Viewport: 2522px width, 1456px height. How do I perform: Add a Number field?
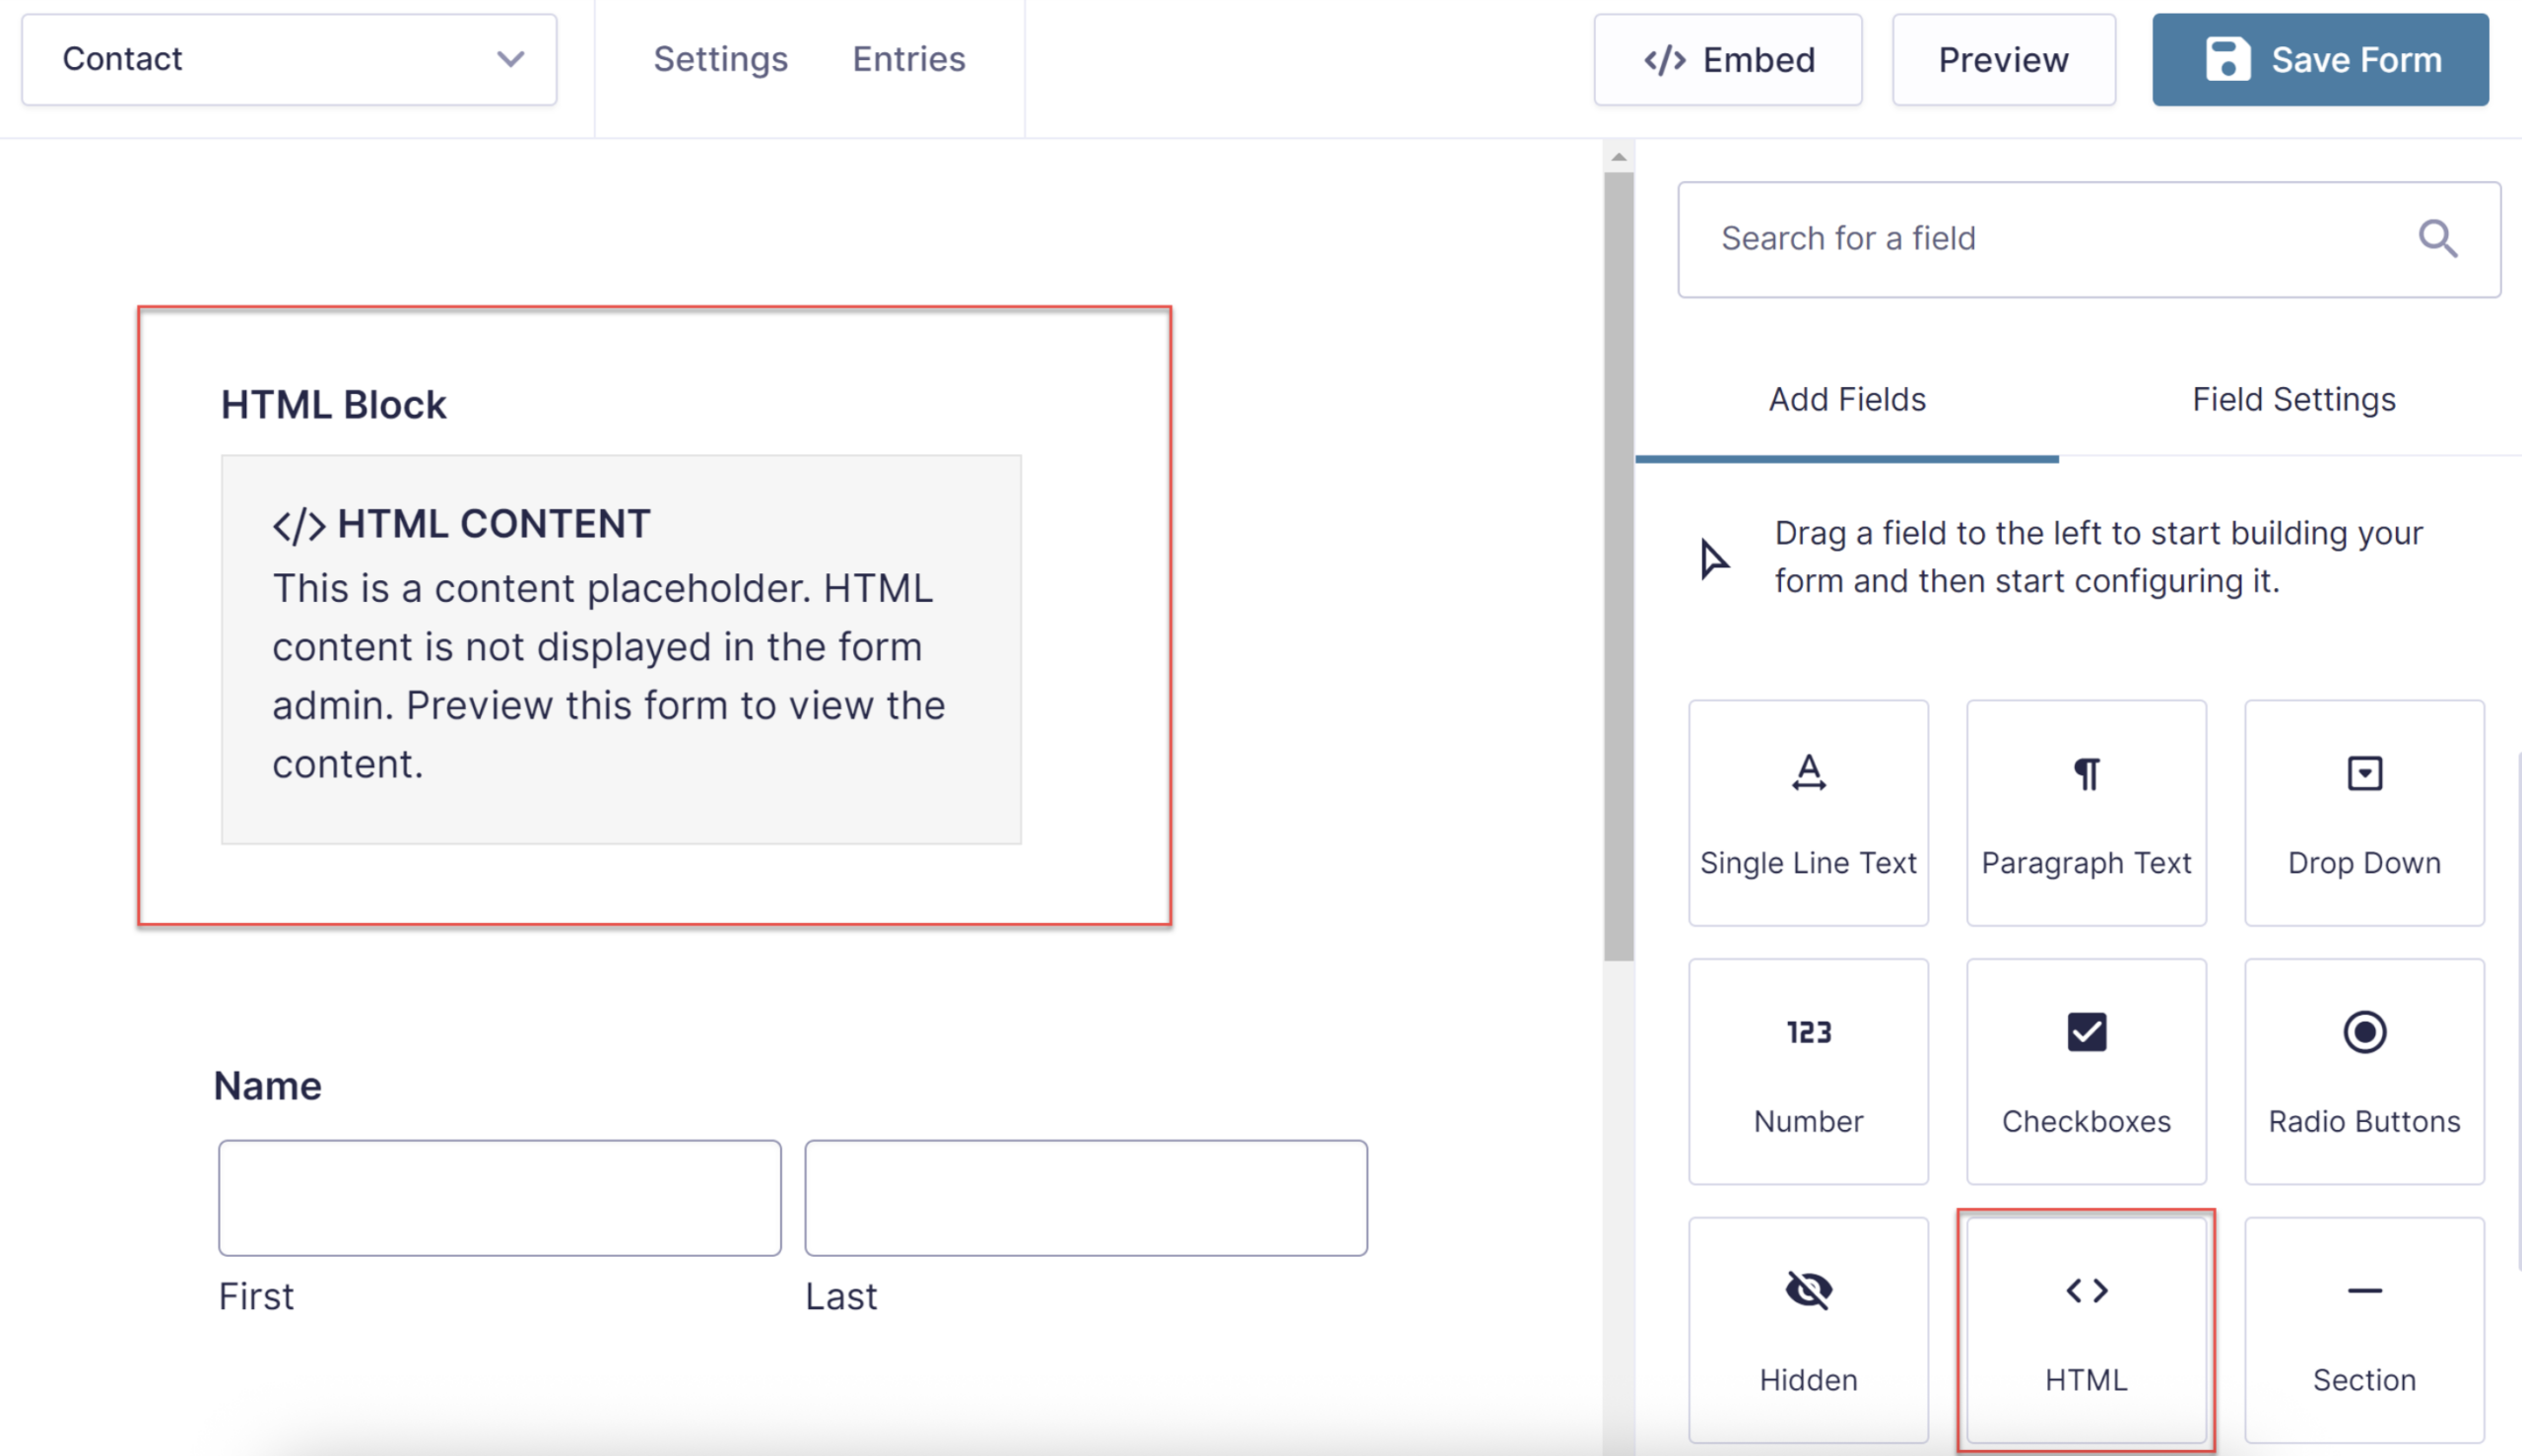1808,1071
